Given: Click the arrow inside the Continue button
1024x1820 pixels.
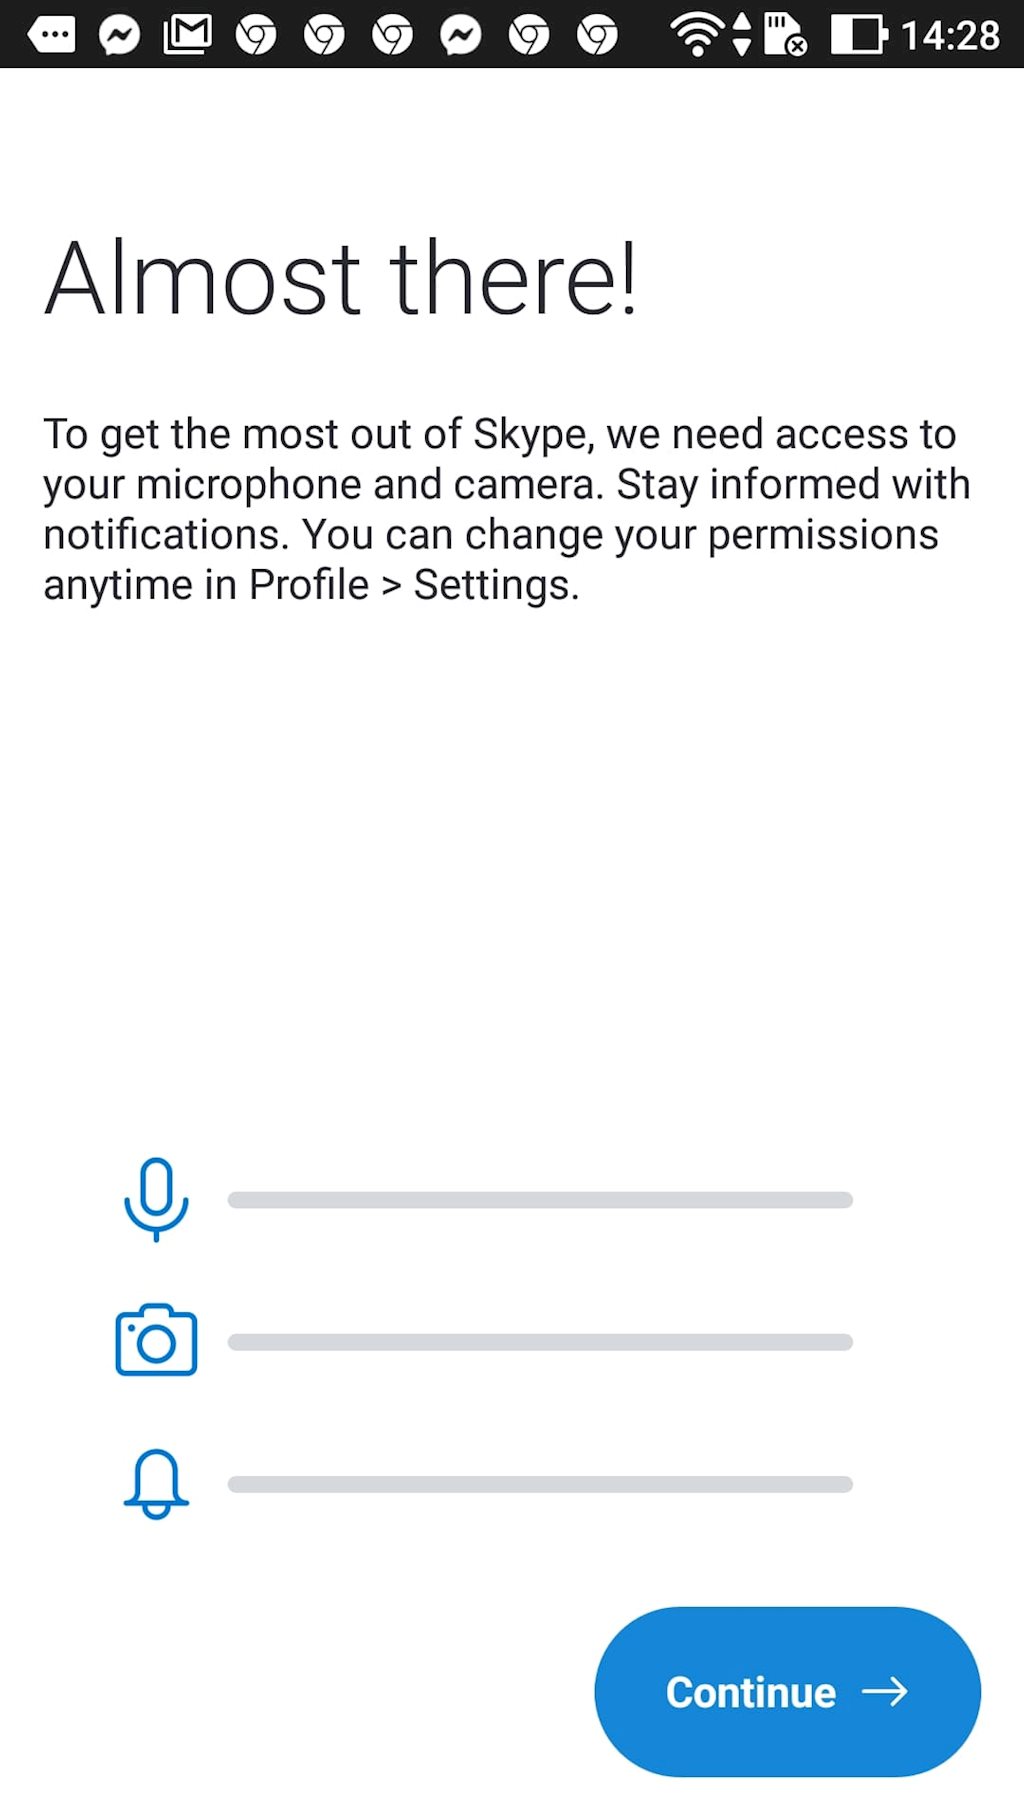Looking at the screenshot, I should click(x=885, y=1691).
